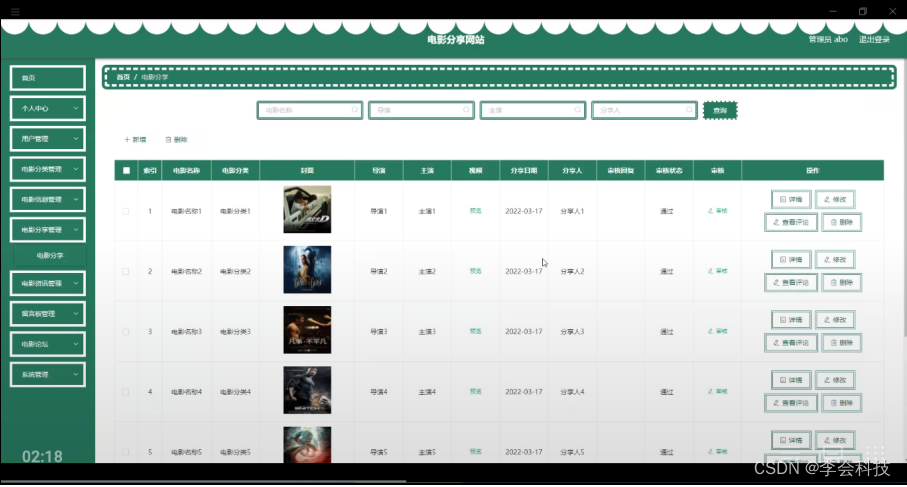Expand the 电影信息管理 sidebar menu
Screen dimensions: 907x487
(47, 200)
